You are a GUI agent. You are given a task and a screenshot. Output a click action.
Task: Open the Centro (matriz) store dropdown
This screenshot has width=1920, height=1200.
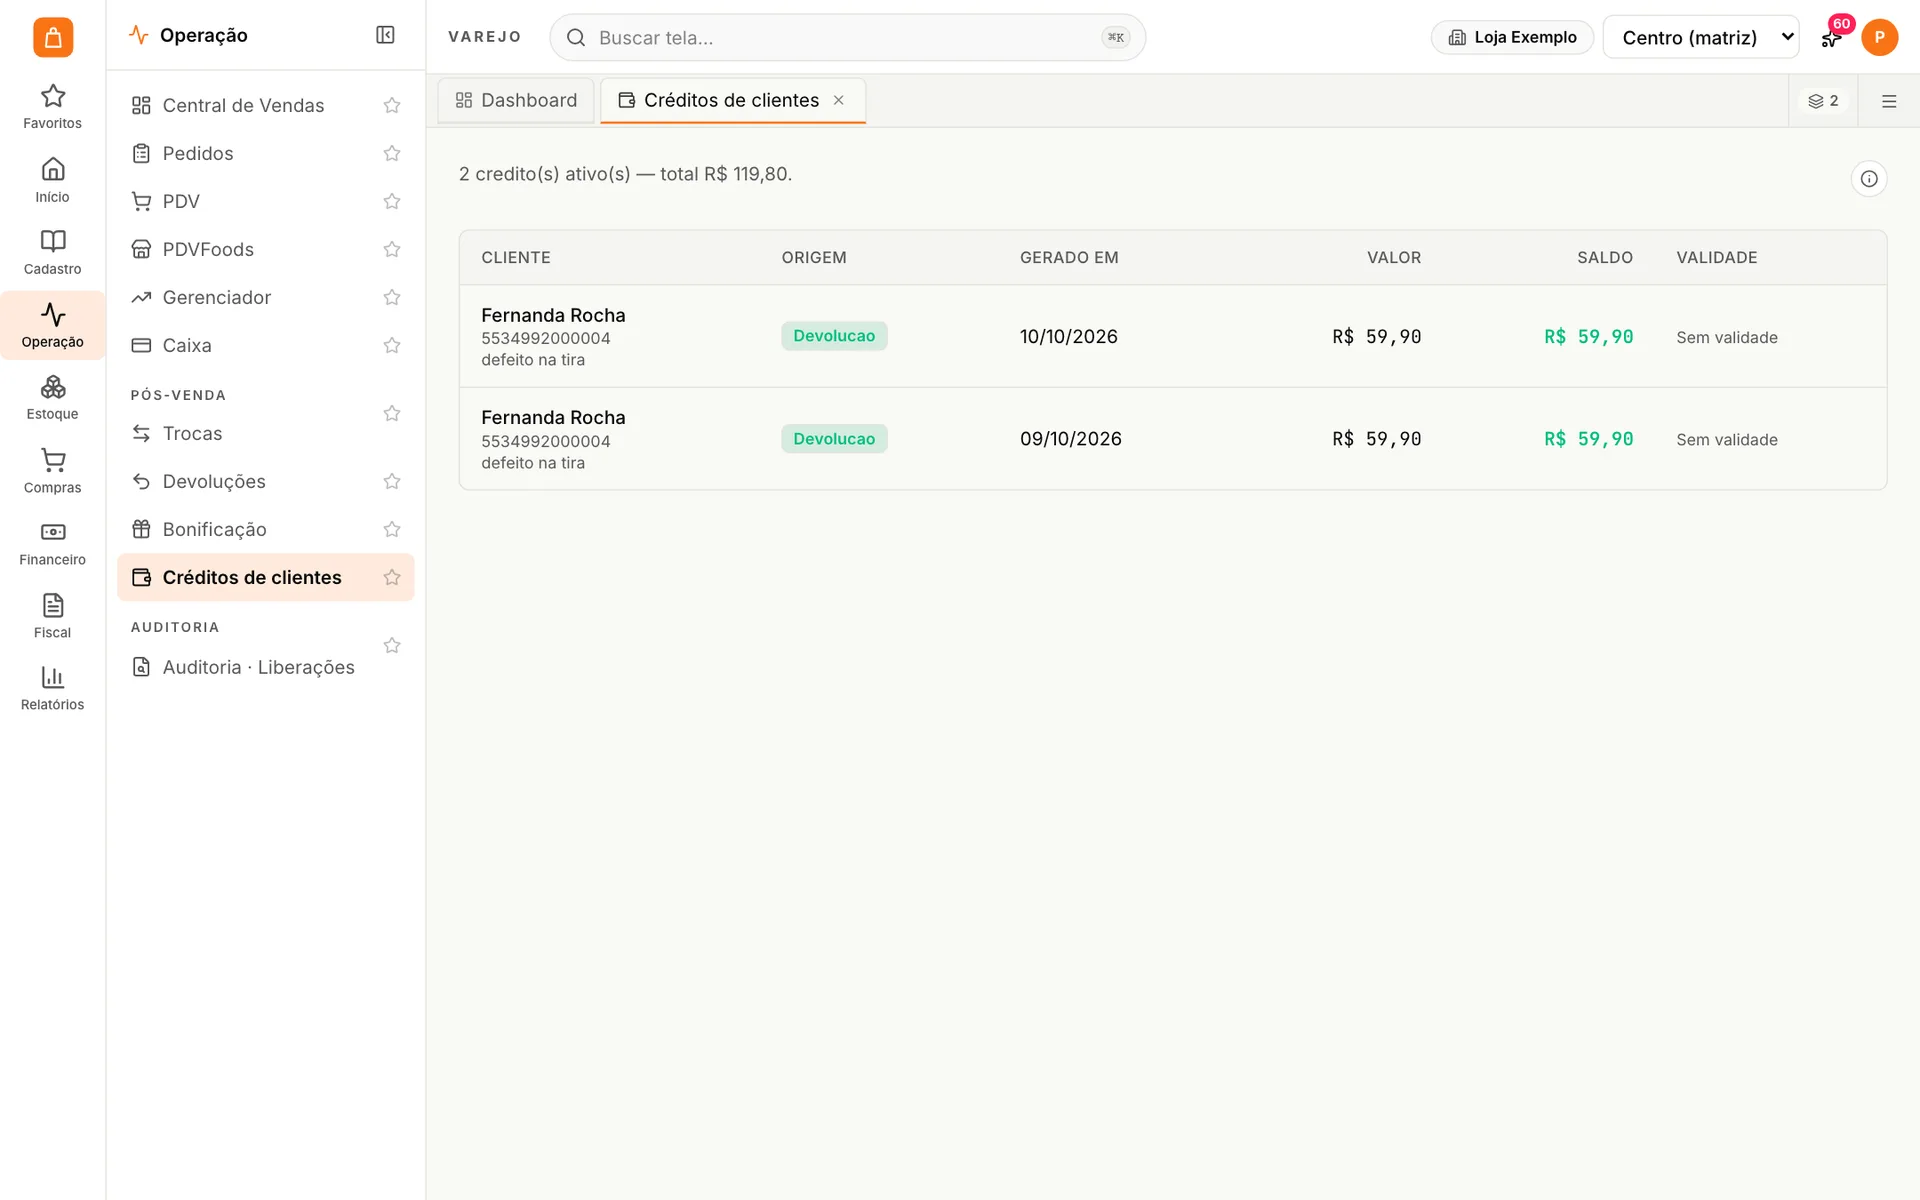pyautogui.click(x=1700, y=37)
